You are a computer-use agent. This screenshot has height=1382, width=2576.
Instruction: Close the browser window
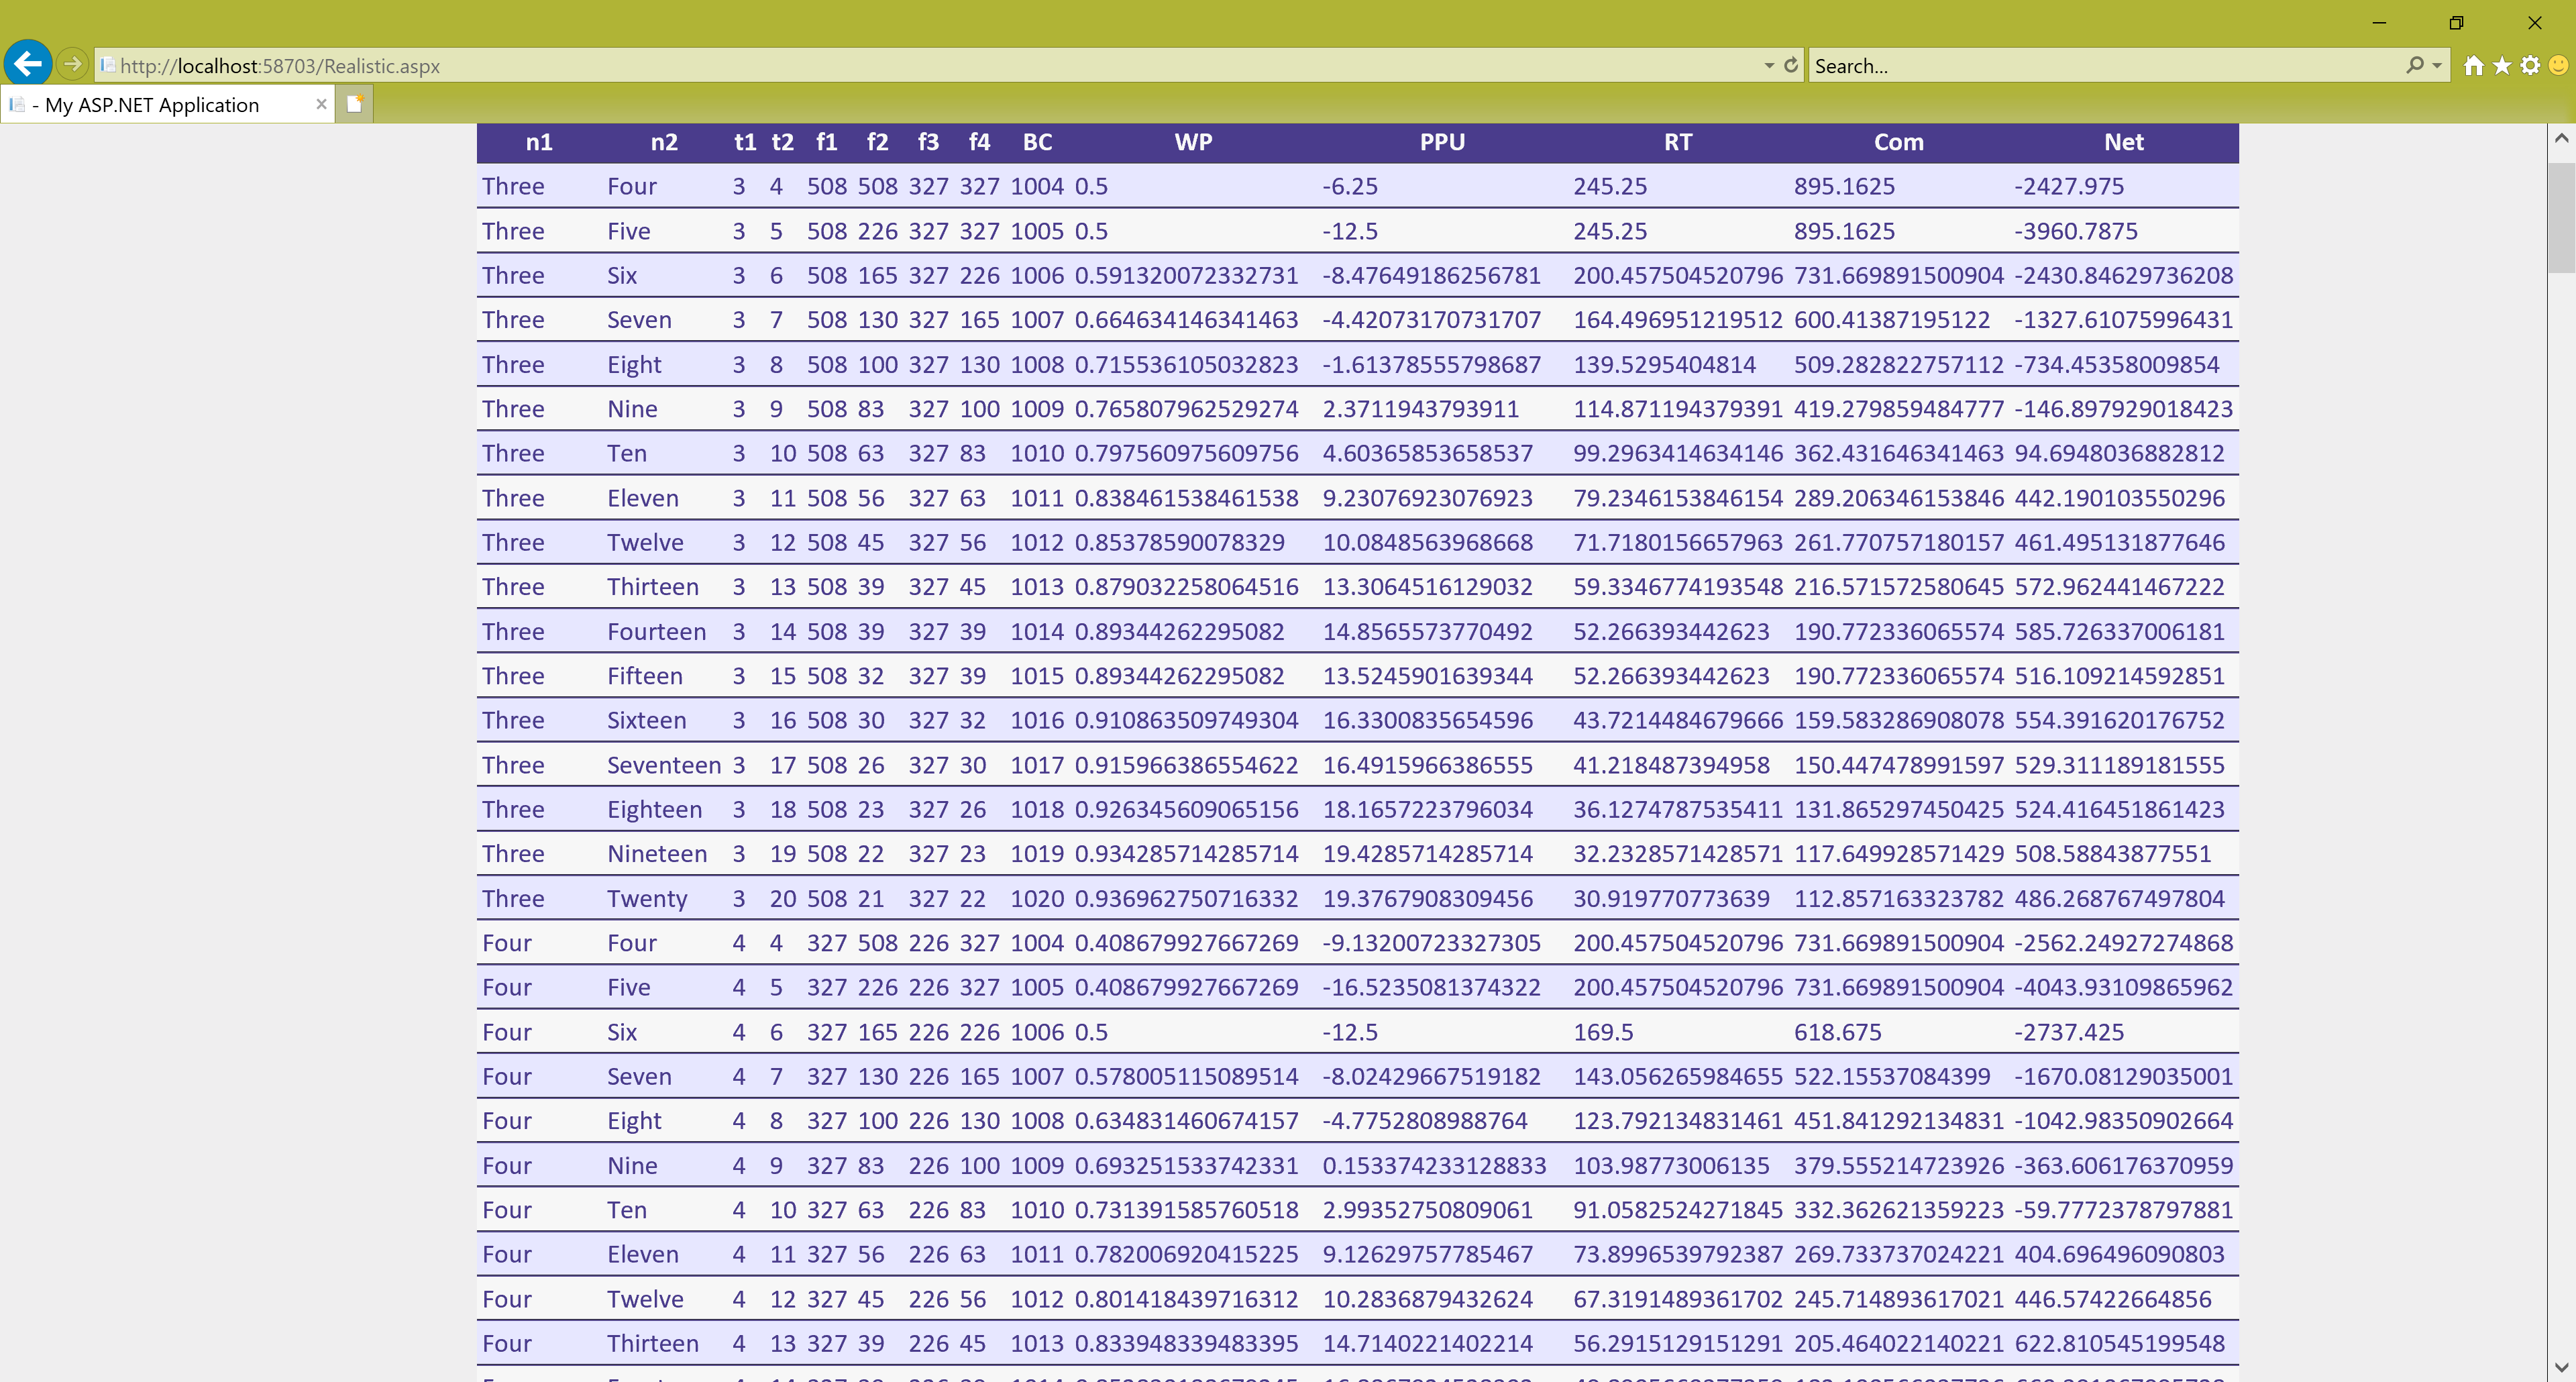pyautogui.click(x=2534, y=22)
